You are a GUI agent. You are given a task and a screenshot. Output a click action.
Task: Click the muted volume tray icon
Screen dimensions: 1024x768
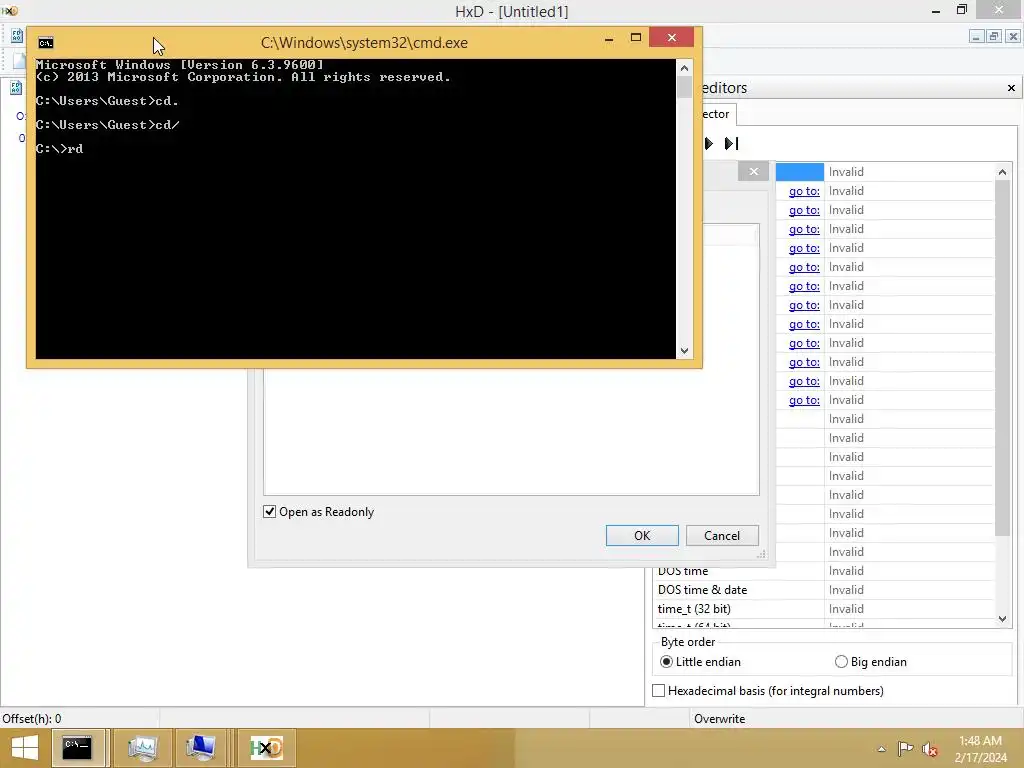click(930, 749)
